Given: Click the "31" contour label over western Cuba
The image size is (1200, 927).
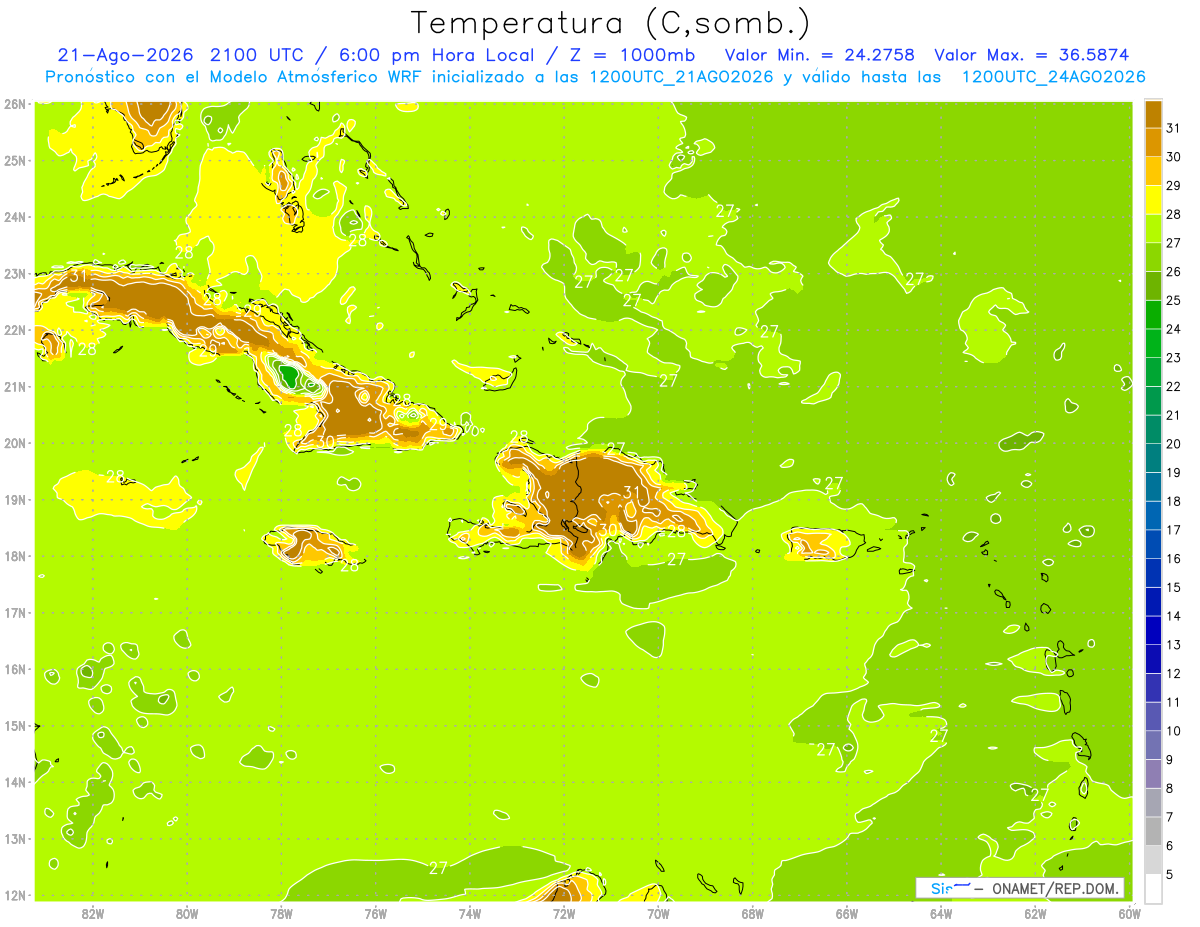Looking at the screenshot, I should [x=79, y=276].
